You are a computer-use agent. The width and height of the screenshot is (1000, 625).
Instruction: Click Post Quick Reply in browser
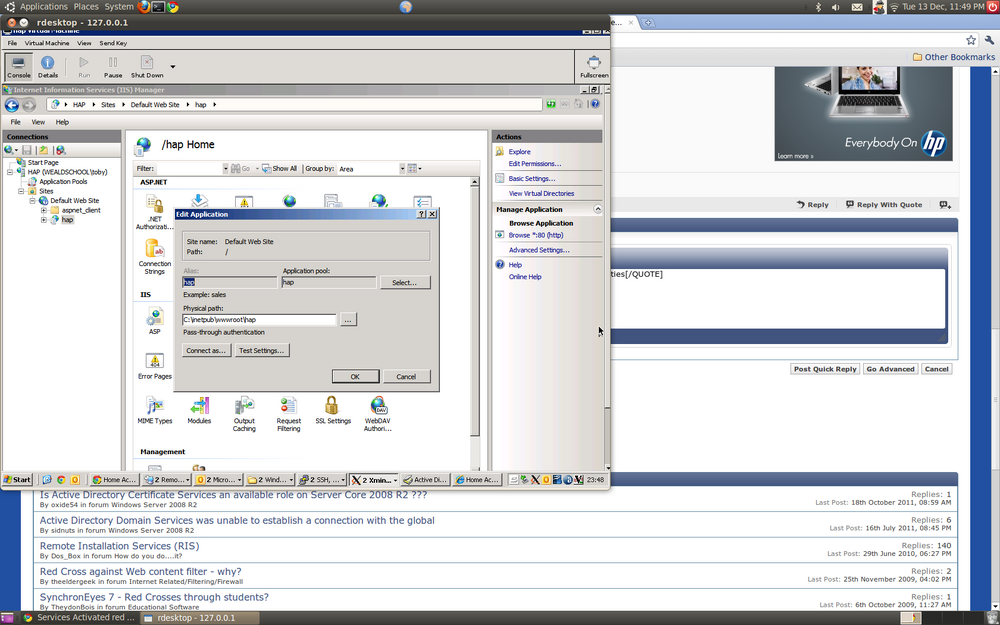[825, 369]
